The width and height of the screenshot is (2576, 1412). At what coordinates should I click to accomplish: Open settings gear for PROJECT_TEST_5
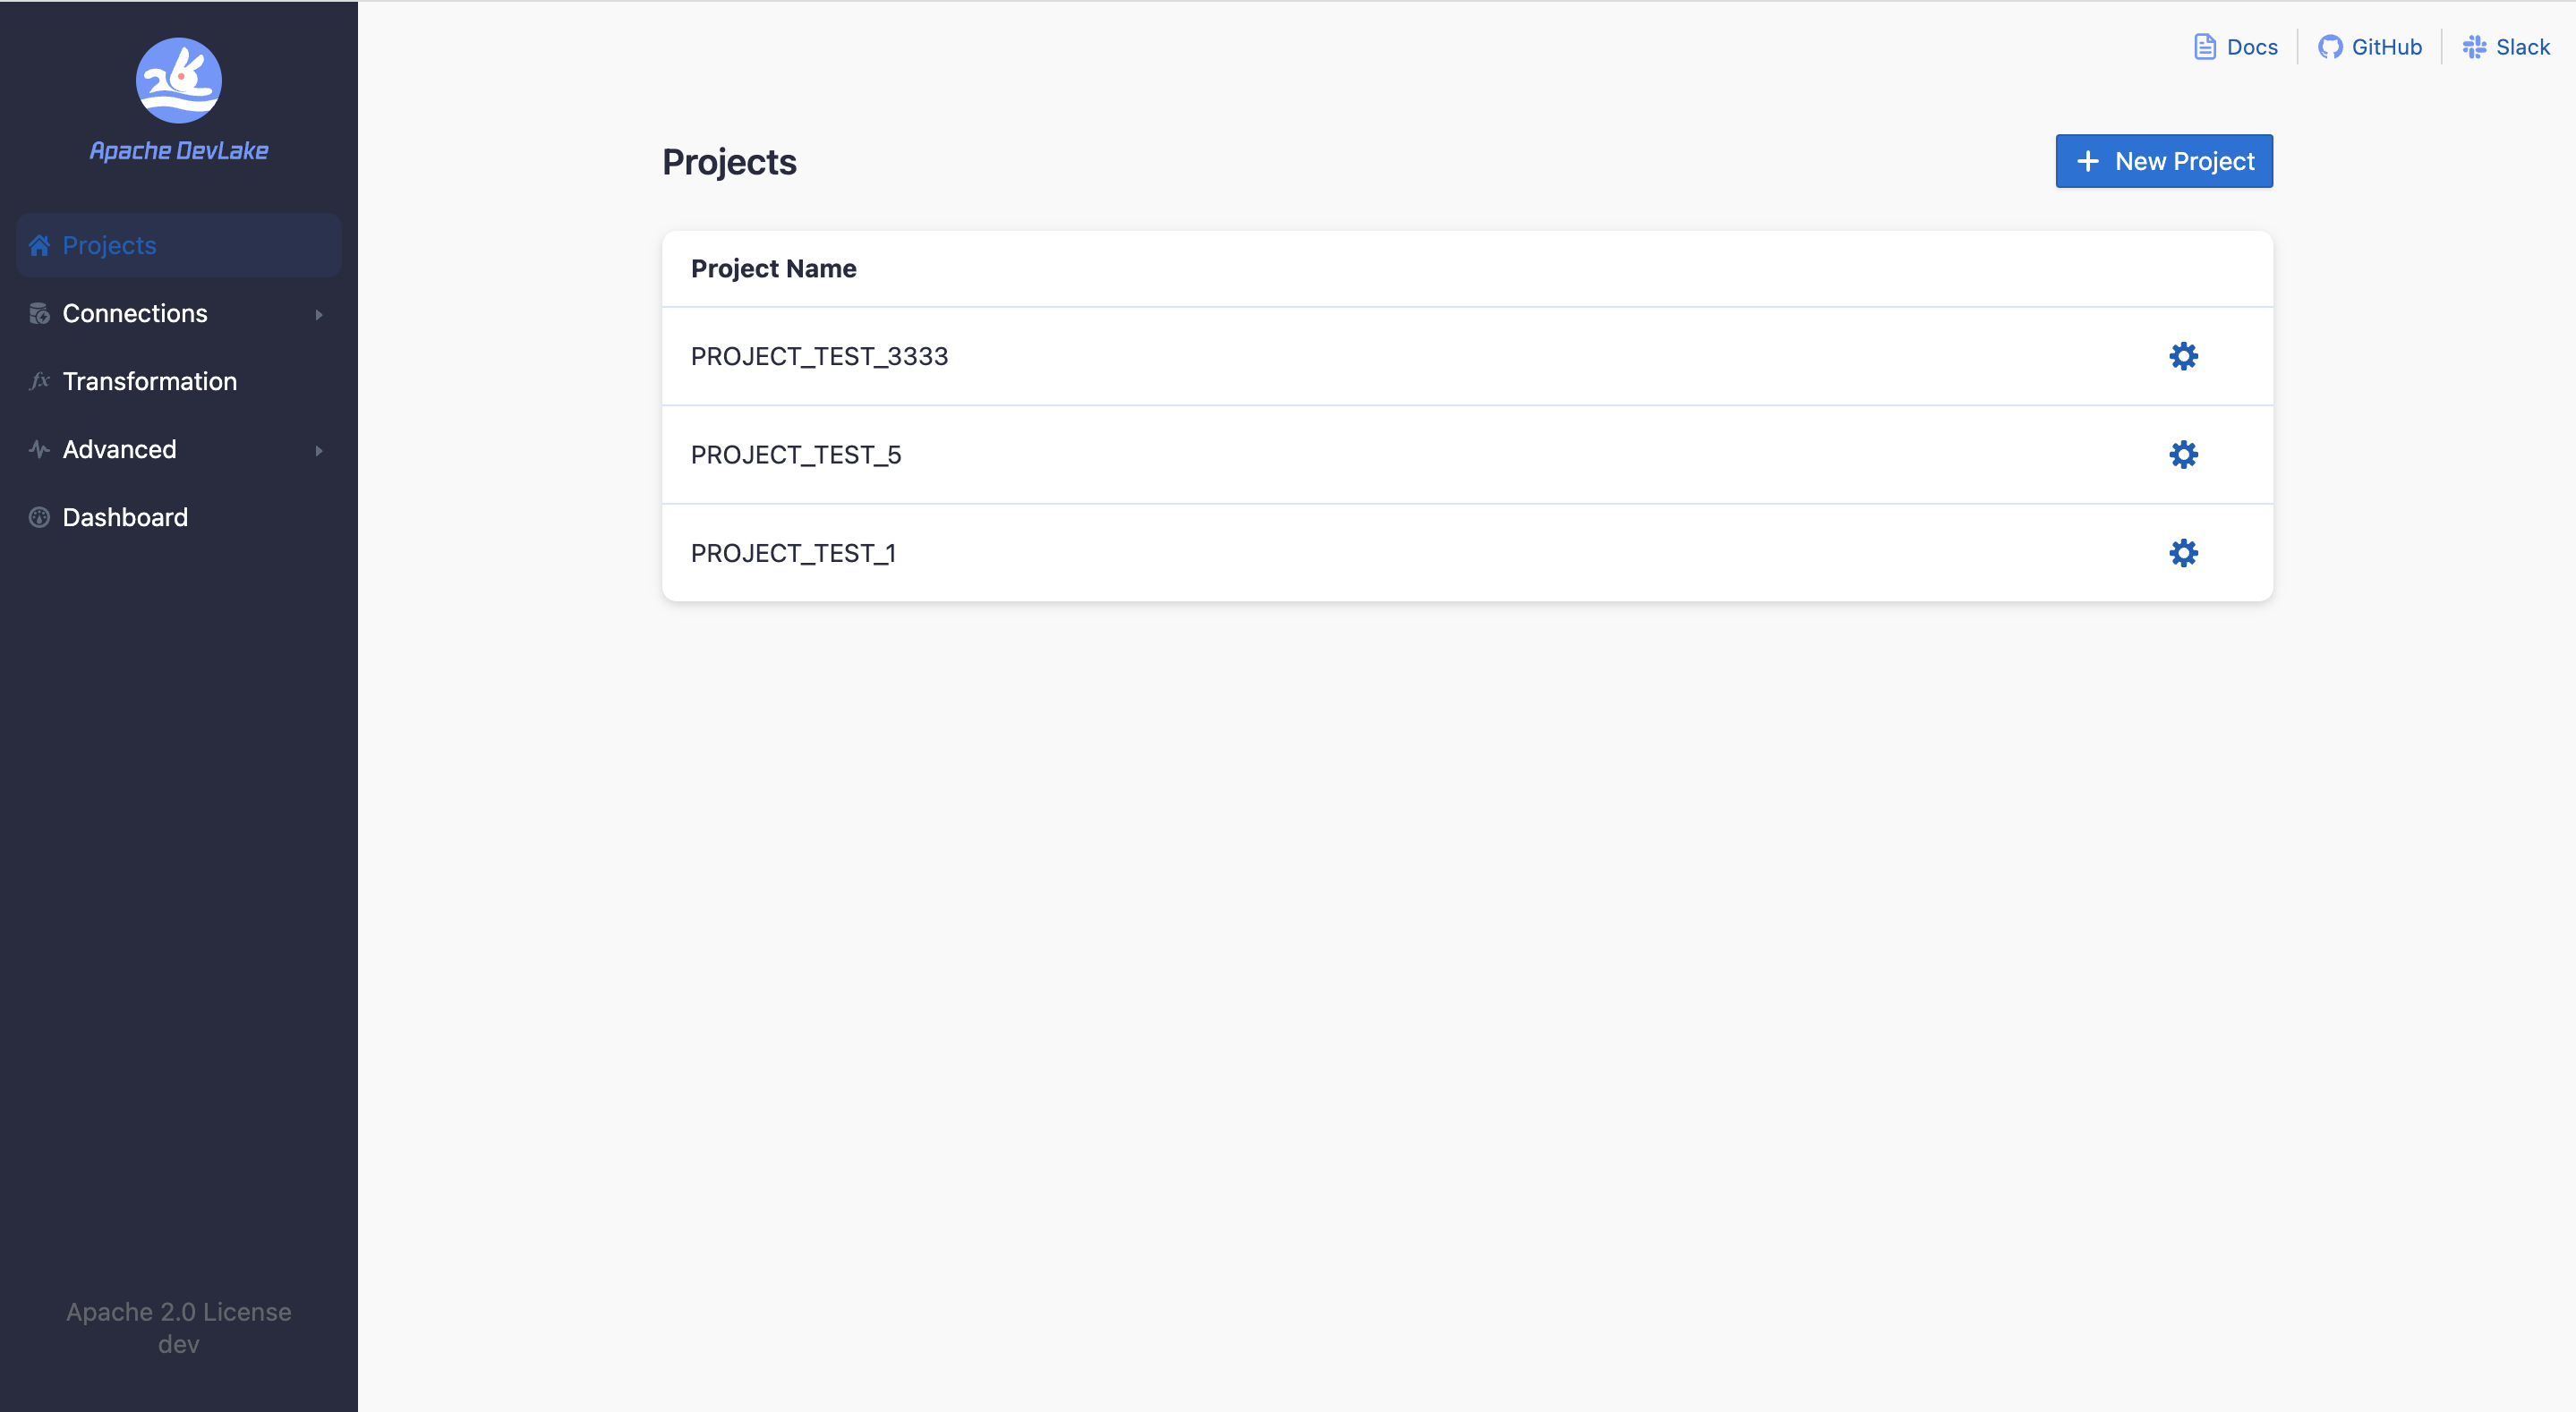click(x=2183, y=454)
